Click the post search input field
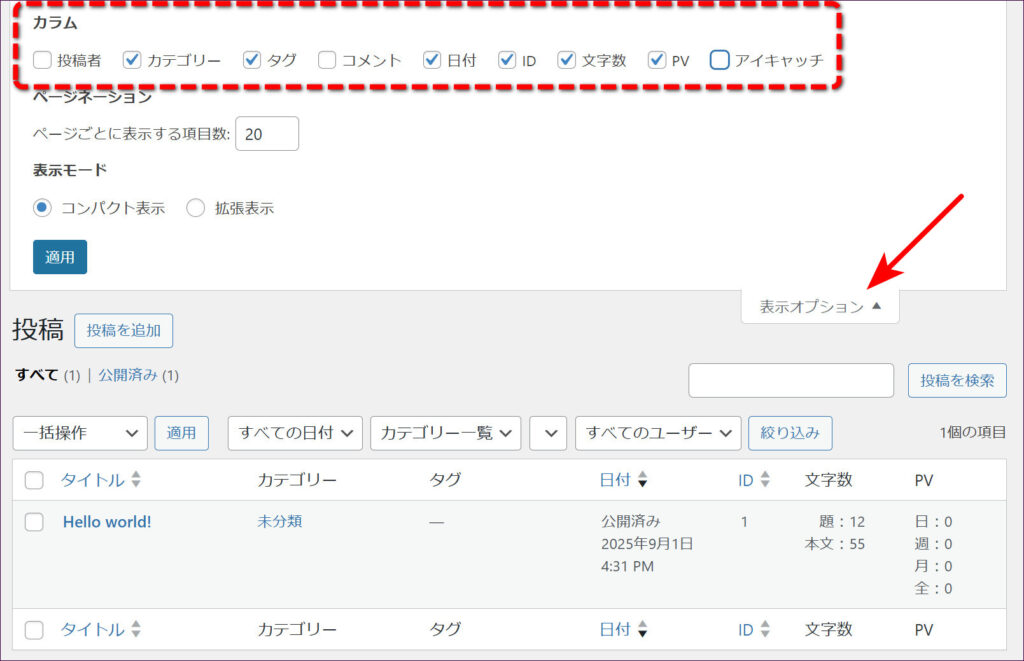 [x=790, y=380]
